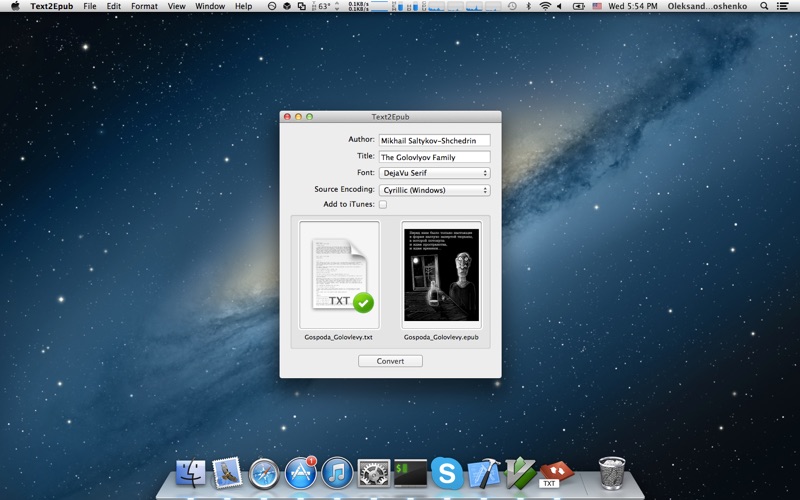The height and width of the screenshot is (500, 800).
Task: Open the Time Machine clock icon
Action: (512, 6)
